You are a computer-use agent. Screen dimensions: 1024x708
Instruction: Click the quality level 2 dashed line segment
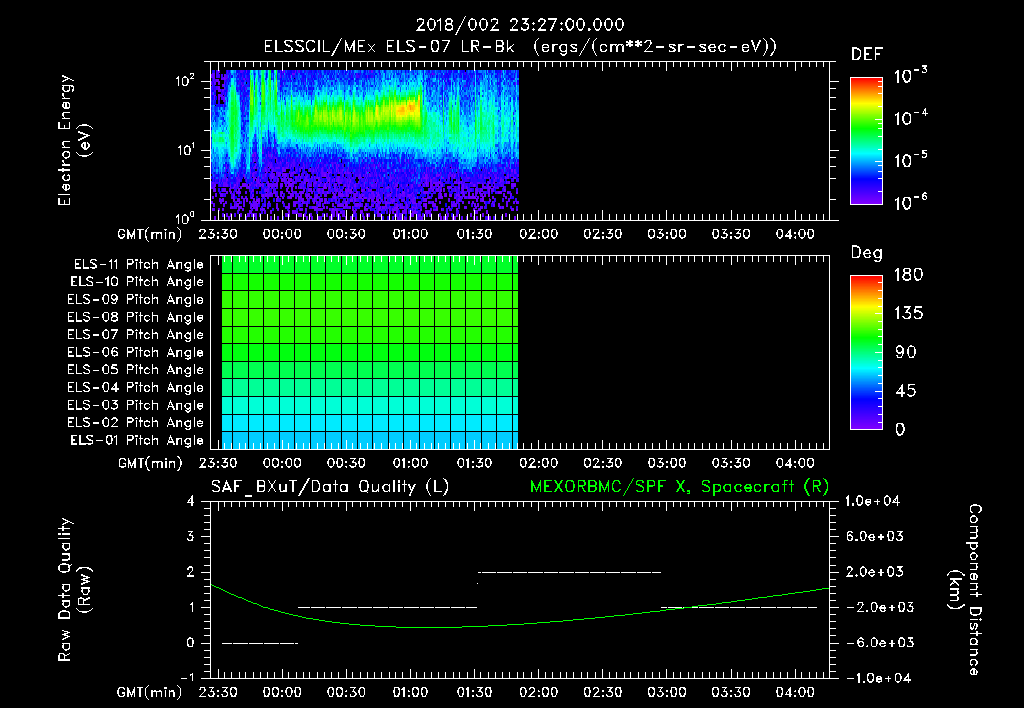click(x=569, y=572)
